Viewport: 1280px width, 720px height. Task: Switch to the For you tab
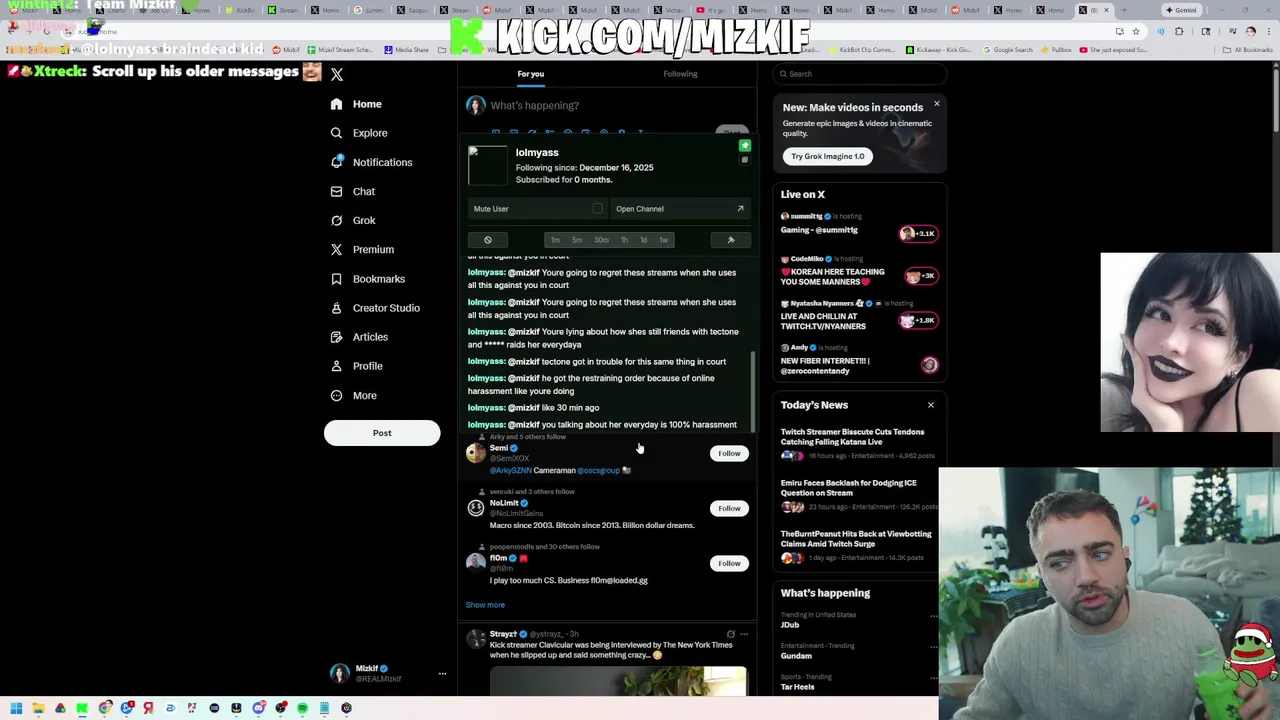point(531,74)
